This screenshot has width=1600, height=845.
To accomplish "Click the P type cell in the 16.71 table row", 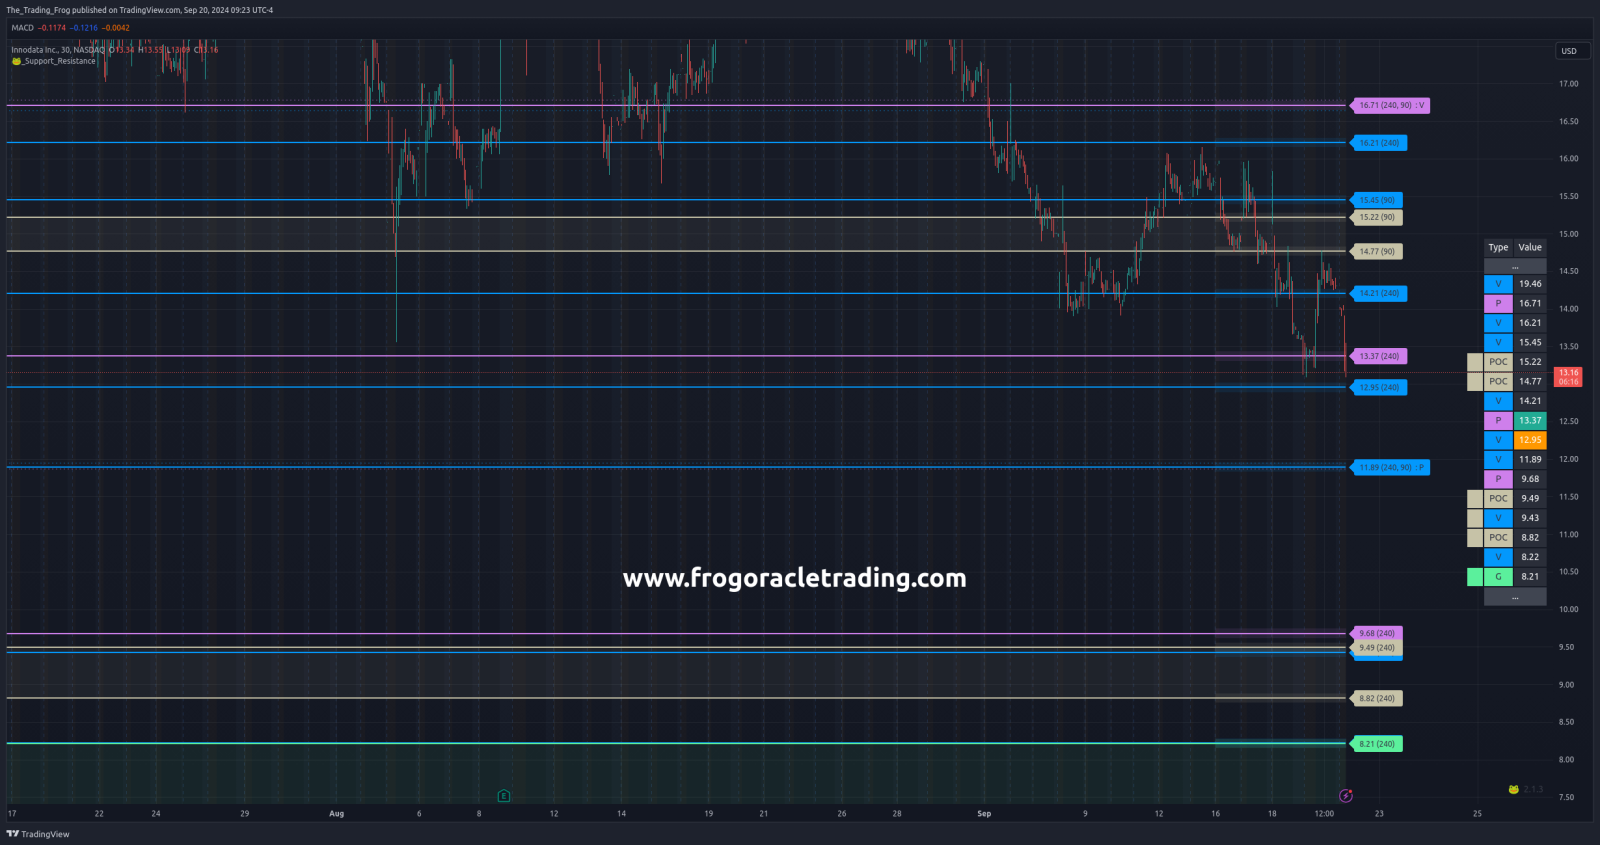I will tap(1498, 304).
